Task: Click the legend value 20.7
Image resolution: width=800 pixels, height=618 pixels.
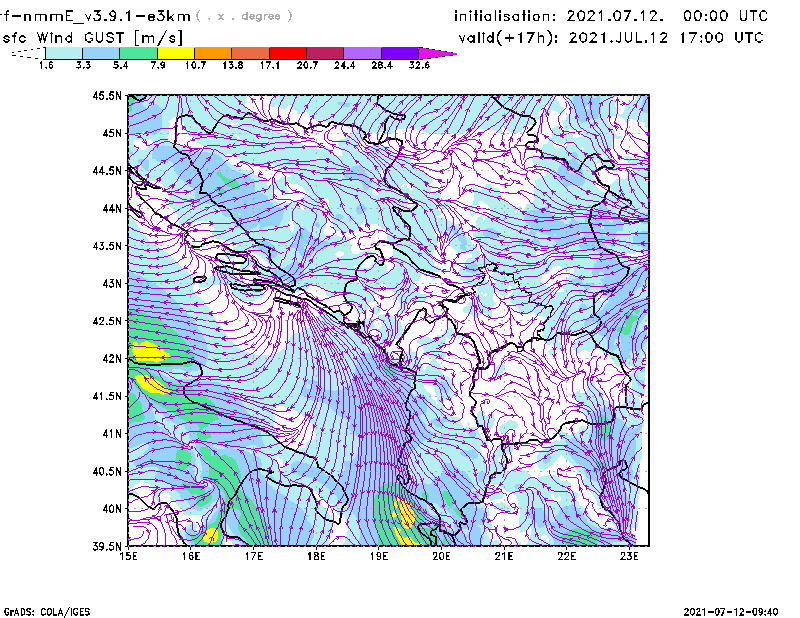Action: (x=307, y=65)
